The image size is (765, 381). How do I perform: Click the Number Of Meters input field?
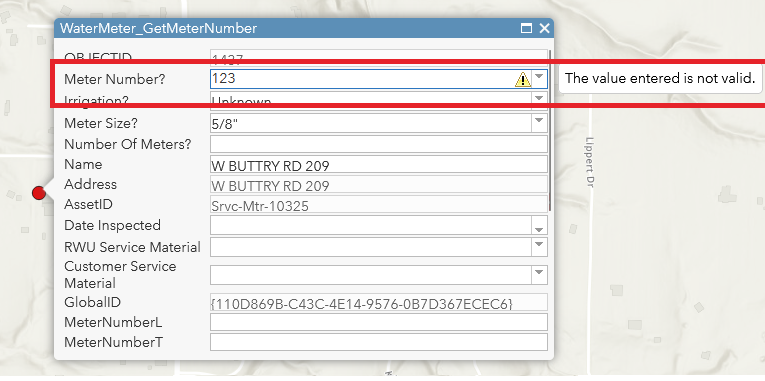click(379, 144)
